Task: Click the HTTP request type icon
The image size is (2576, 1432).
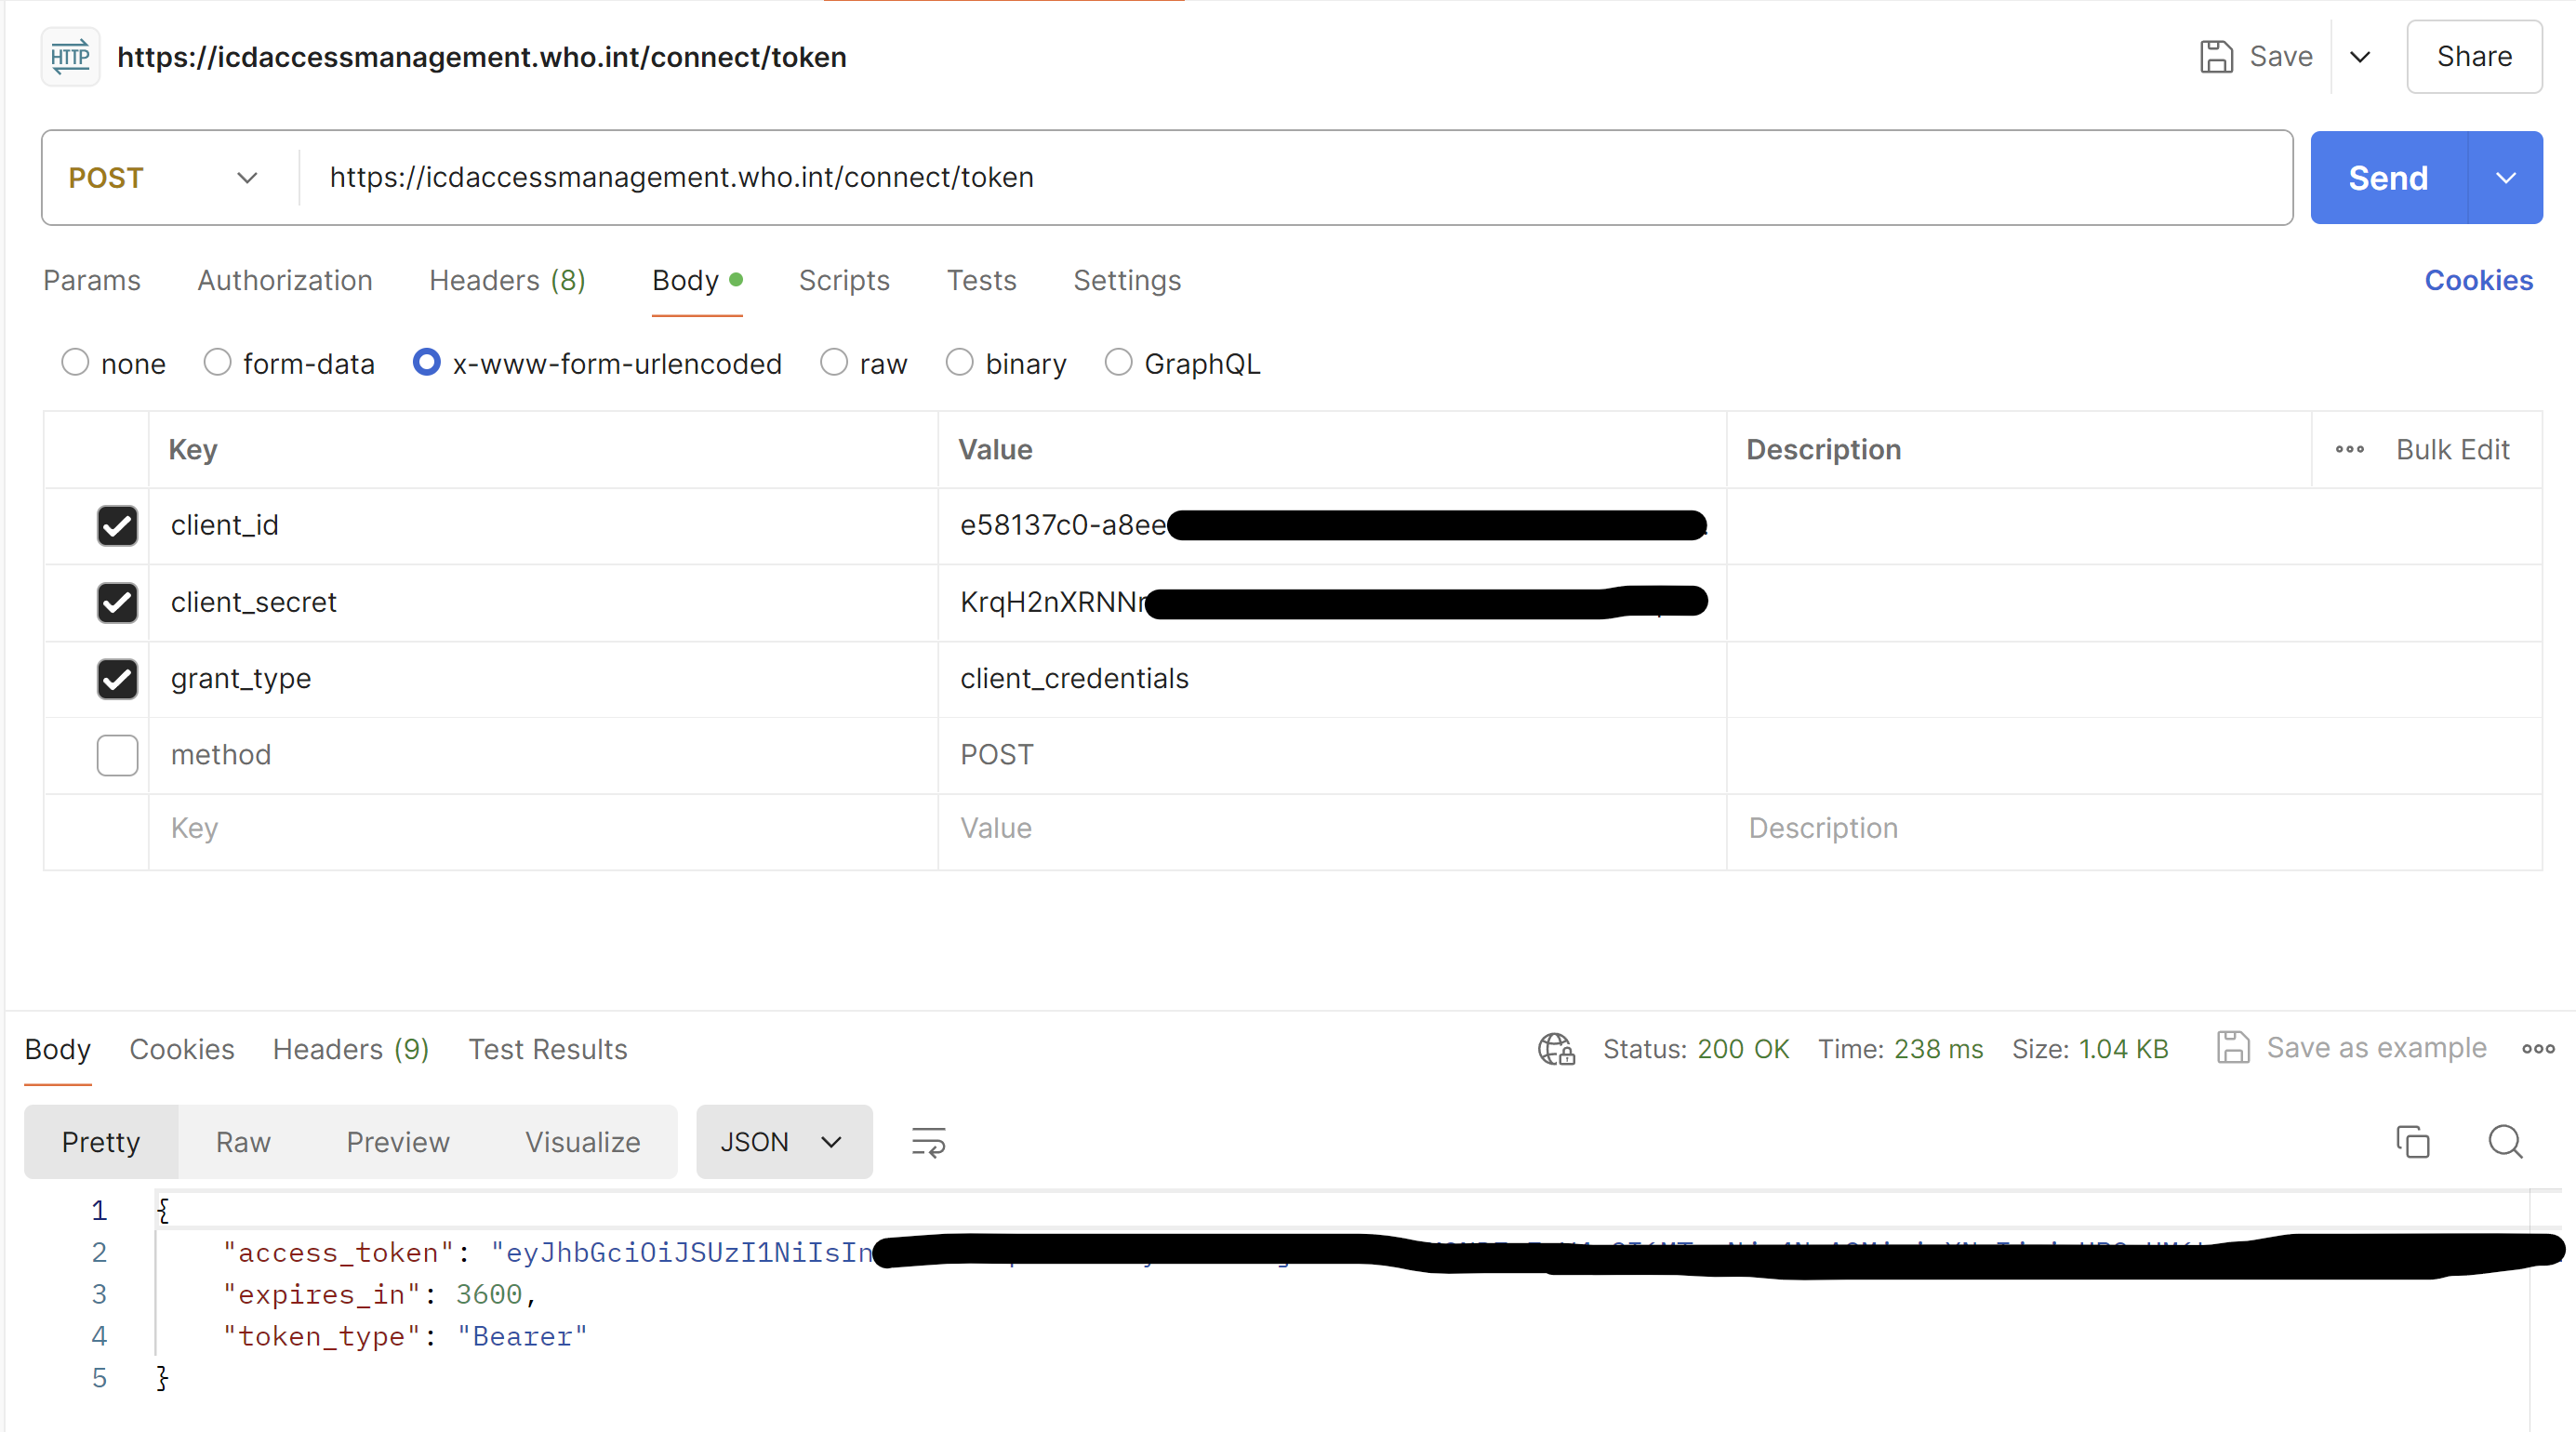Action: click(x=70, y=57)
